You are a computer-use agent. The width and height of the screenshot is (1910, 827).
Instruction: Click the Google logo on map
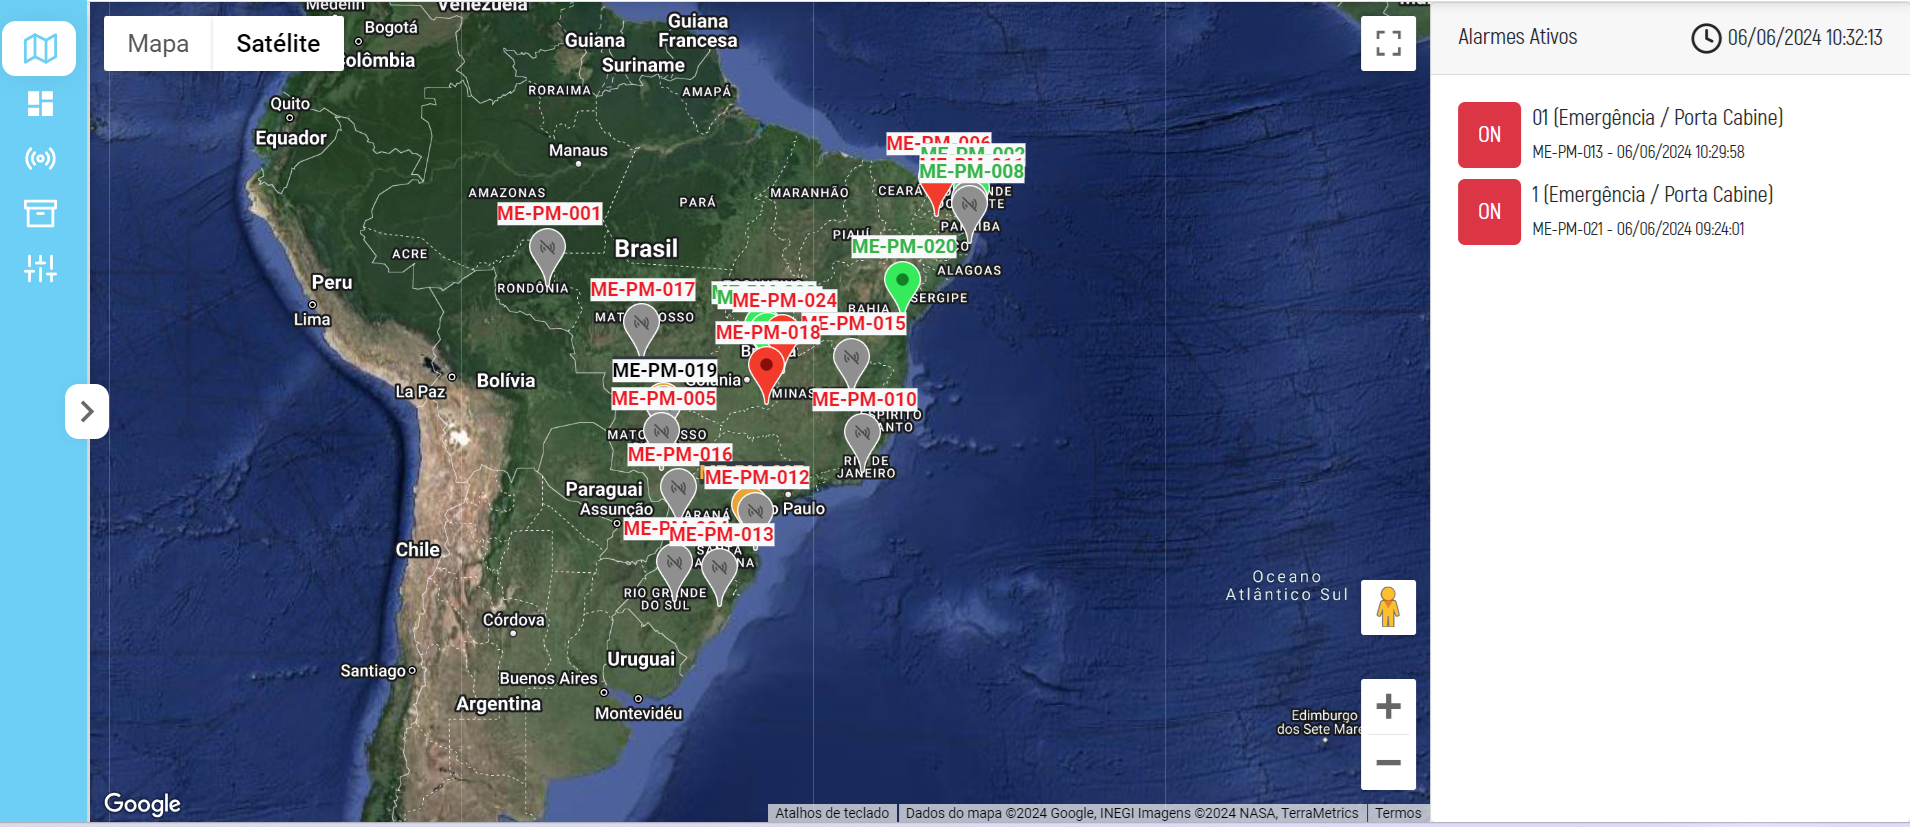point(142,804)
